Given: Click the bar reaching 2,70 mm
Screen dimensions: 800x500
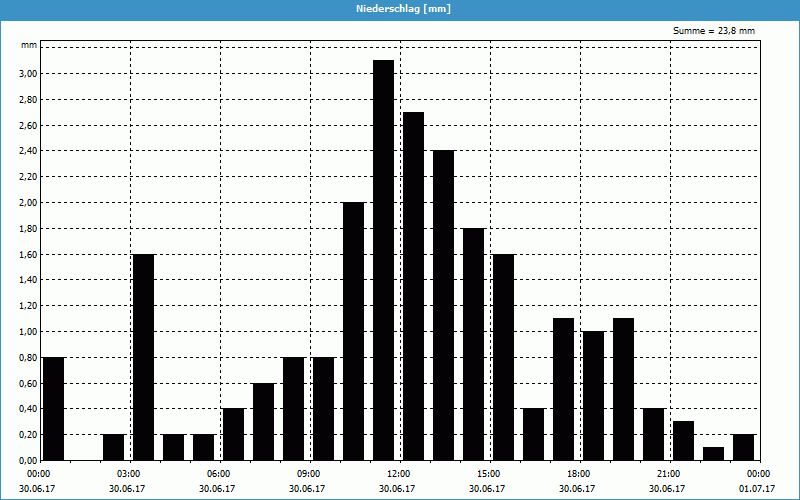Looking at the screenshot, I should pyautogui.click(x=413, y=286).
